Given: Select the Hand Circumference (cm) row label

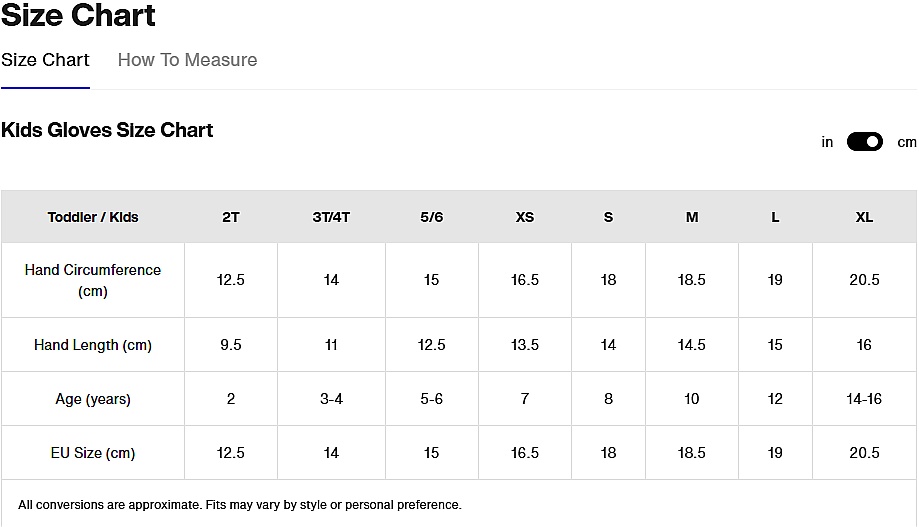Looking at the screenshot, I should point(93,281).
